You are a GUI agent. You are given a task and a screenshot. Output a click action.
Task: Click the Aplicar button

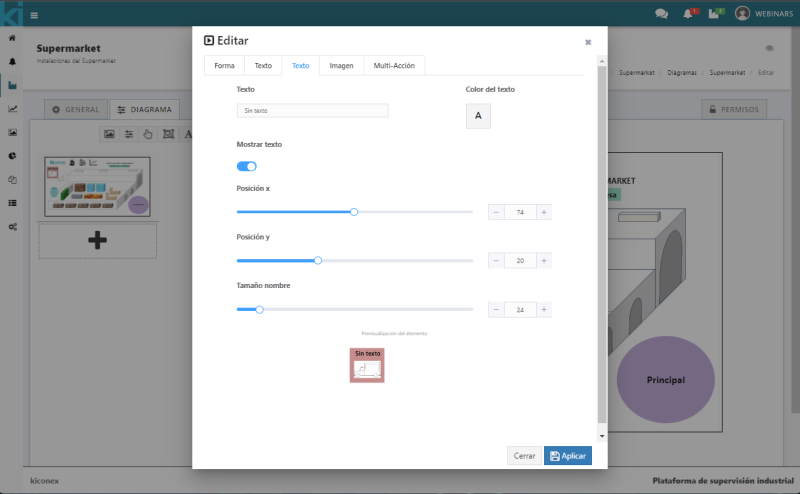pos(568,456)
